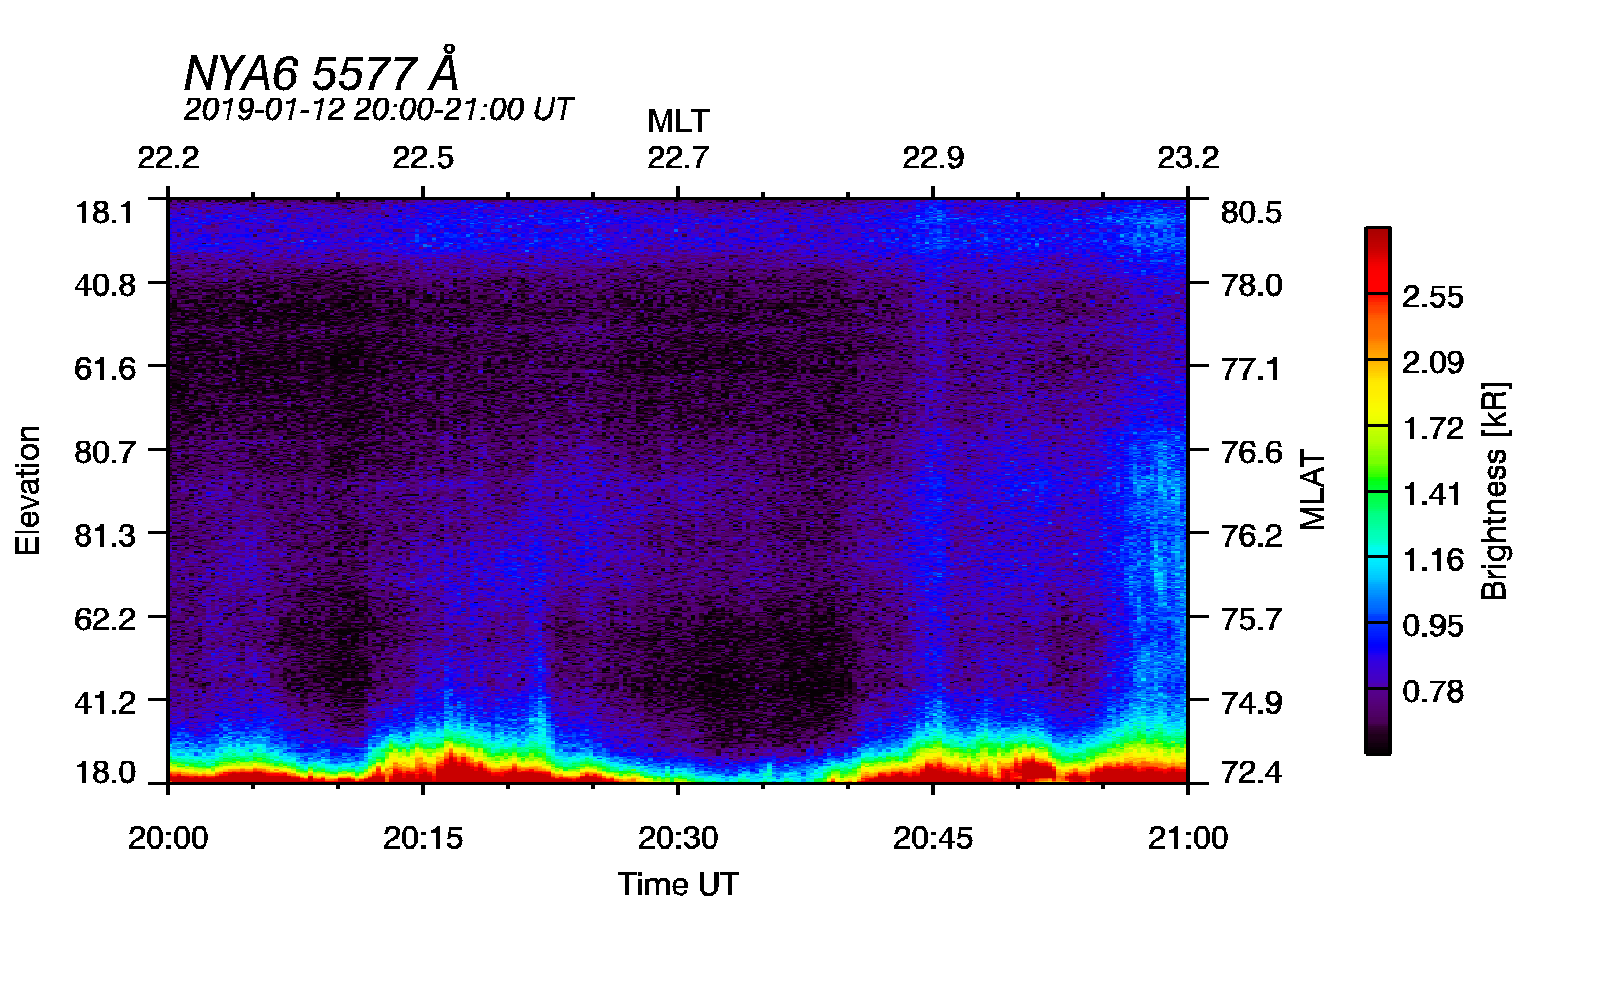Click colorbar value '0.78'
The height and width of the screenshot is (1000, 1600).
[x=1433, y=691]
